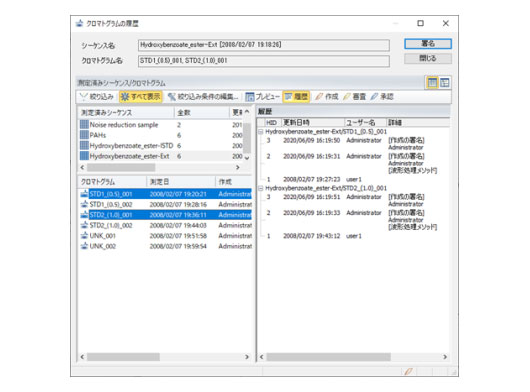Click the 承認 approval signature icon
The image size is (530, 392).
(382, 97)
